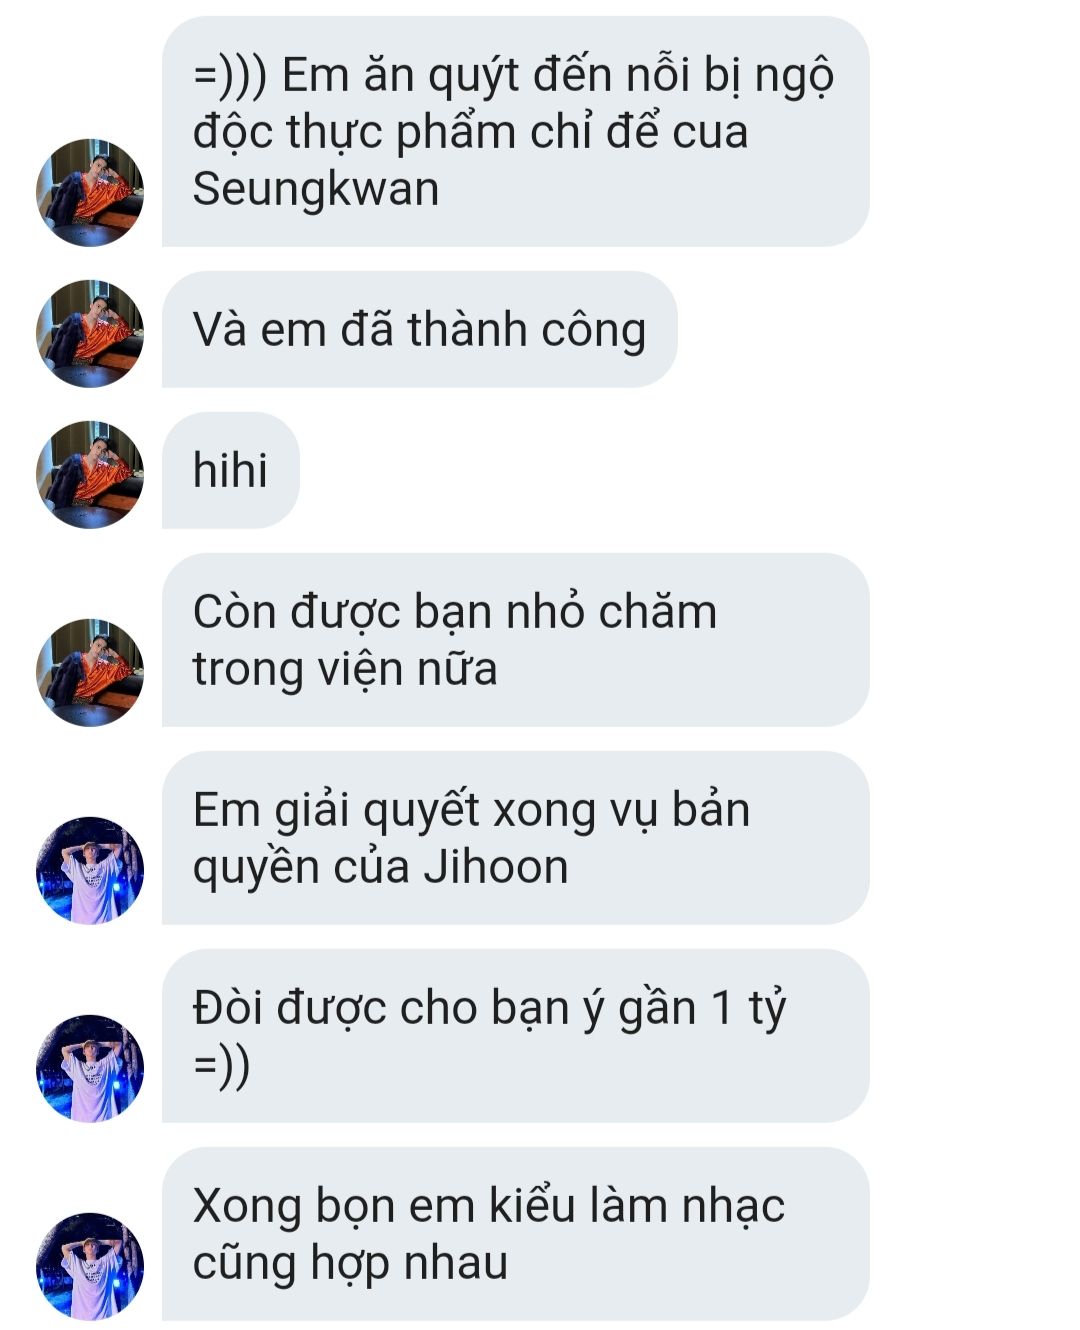Click orange-shirt avatar beside the Seungkwan message

coord(90,193)
